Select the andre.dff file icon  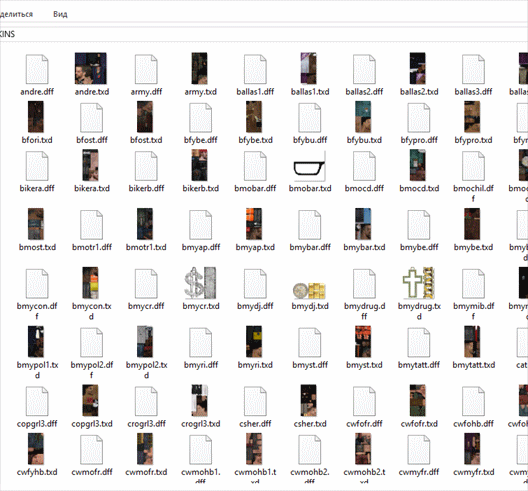pos(37,69)
